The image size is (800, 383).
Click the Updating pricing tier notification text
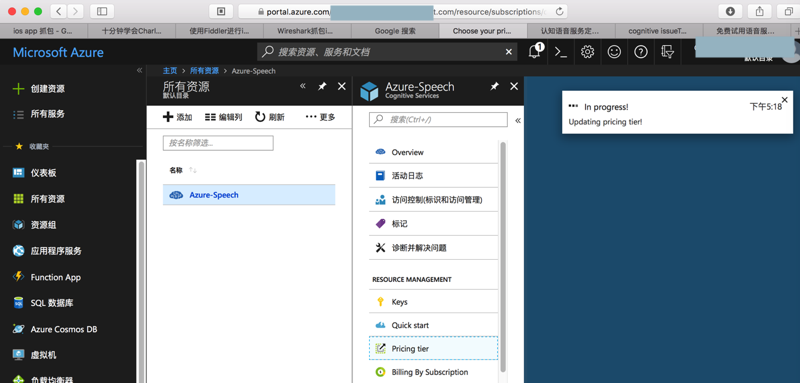click(605, 122)
